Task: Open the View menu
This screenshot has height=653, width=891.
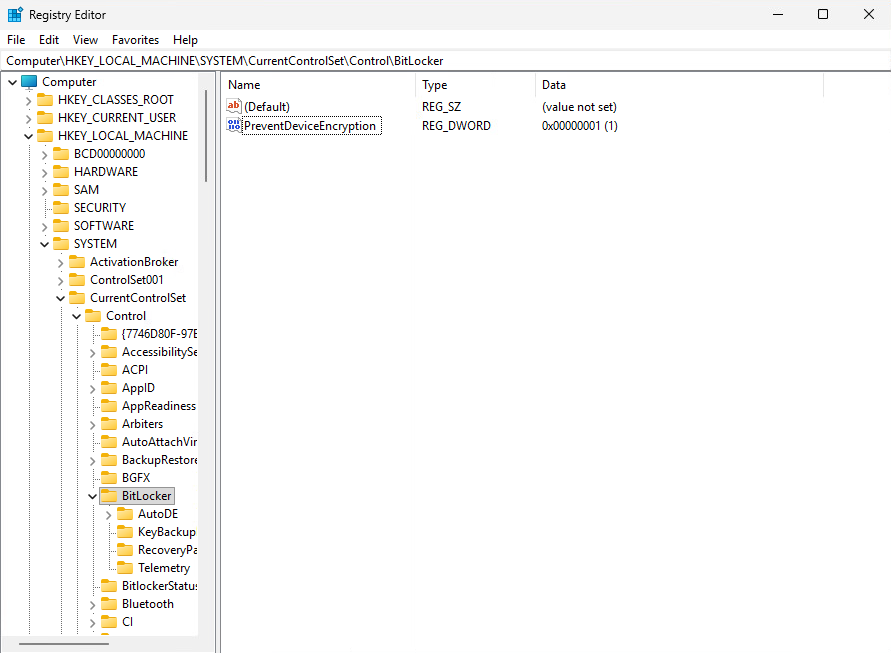Action: pyautogui.click(x=85, y=40)
